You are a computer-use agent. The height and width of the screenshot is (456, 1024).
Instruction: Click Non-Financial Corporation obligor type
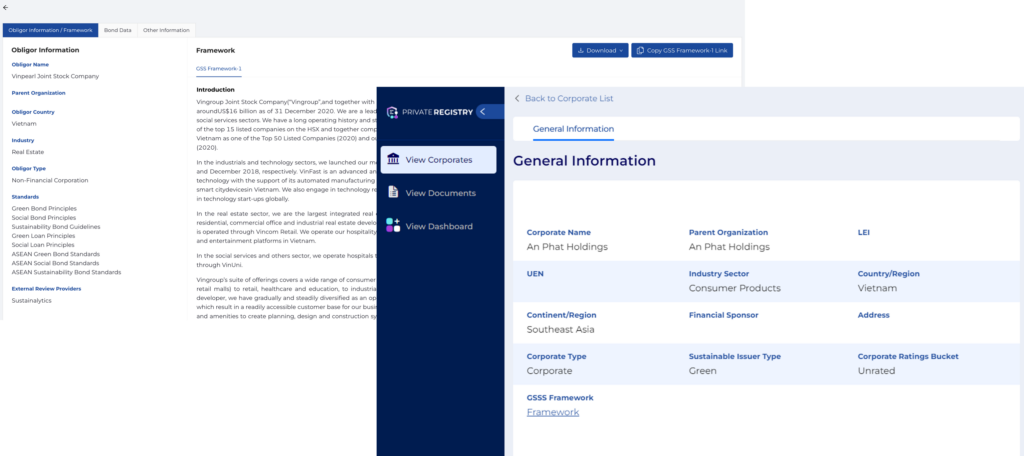[x=50, y=180]
